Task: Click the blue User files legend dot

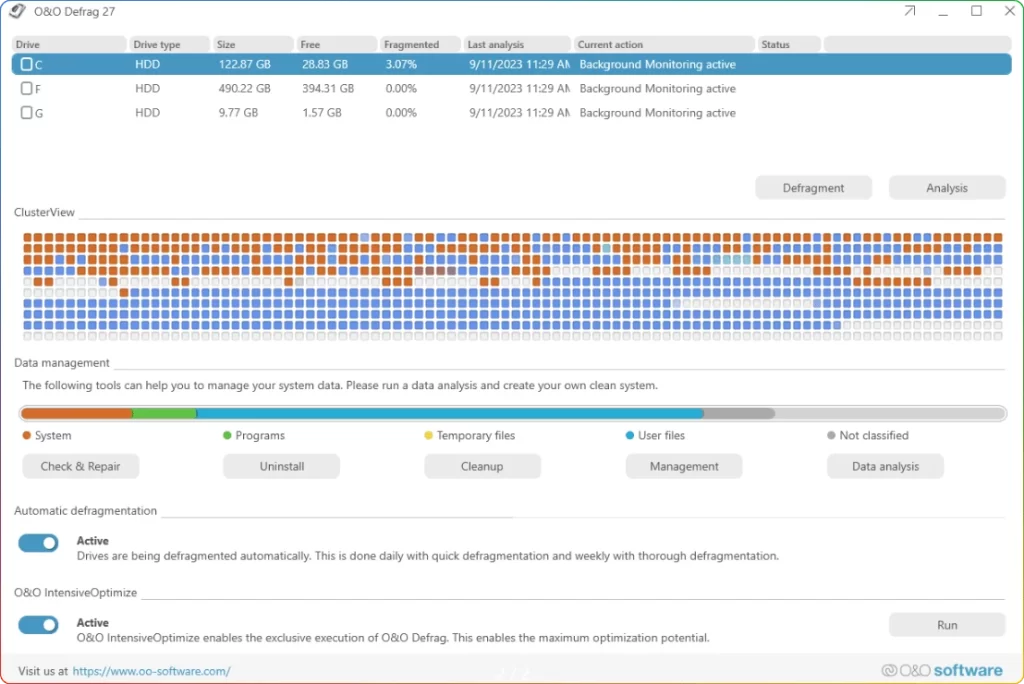Action: point(630,435)
